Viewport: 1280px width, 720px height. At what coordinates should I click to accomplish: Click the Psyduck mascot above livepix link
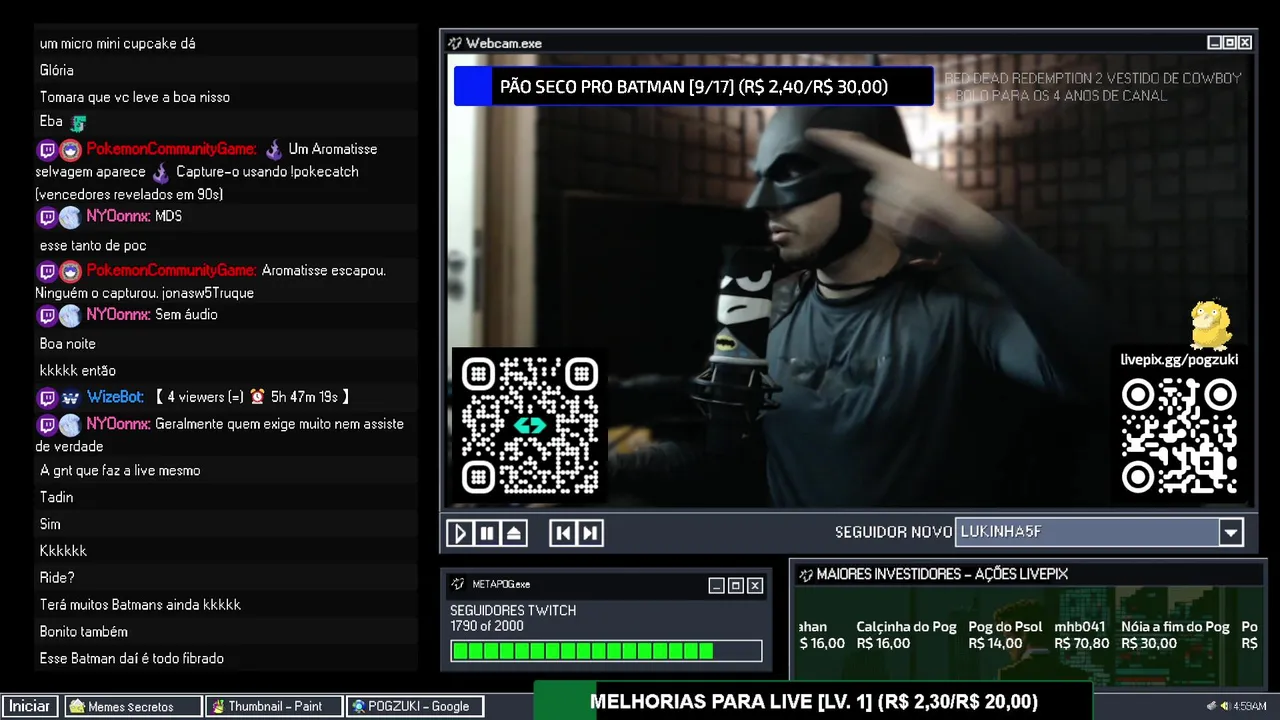point(1210,324)
